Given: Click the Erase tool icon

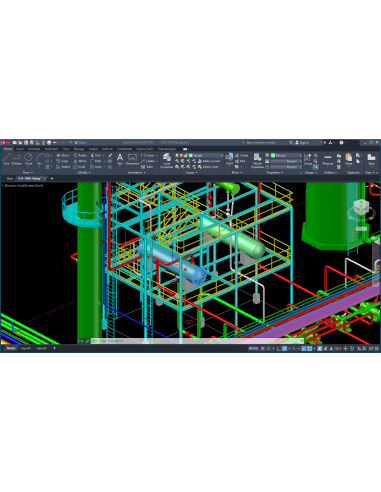Looking at the screenshot, I should [110, 155].
